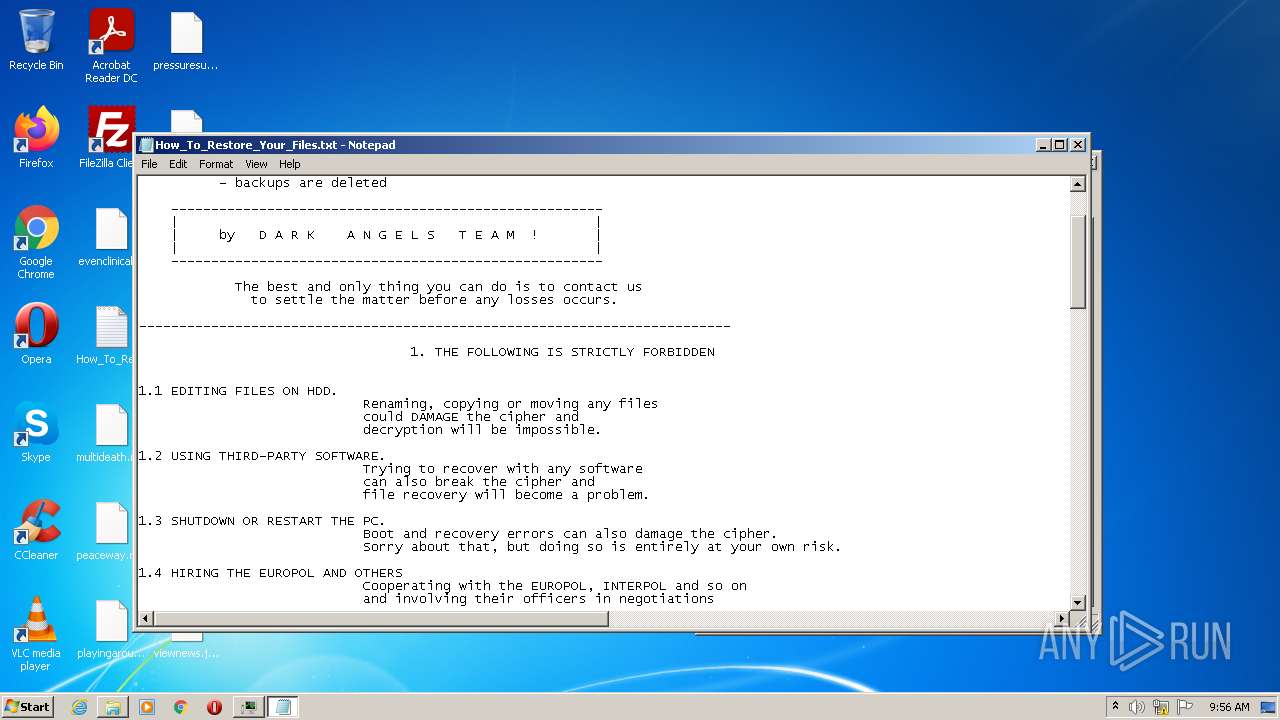Viewport: 1280px width, 720px height.
Task: Launch Google Chrome desktop shortcut
Action: pyautogui.click(x=36, y=242)
